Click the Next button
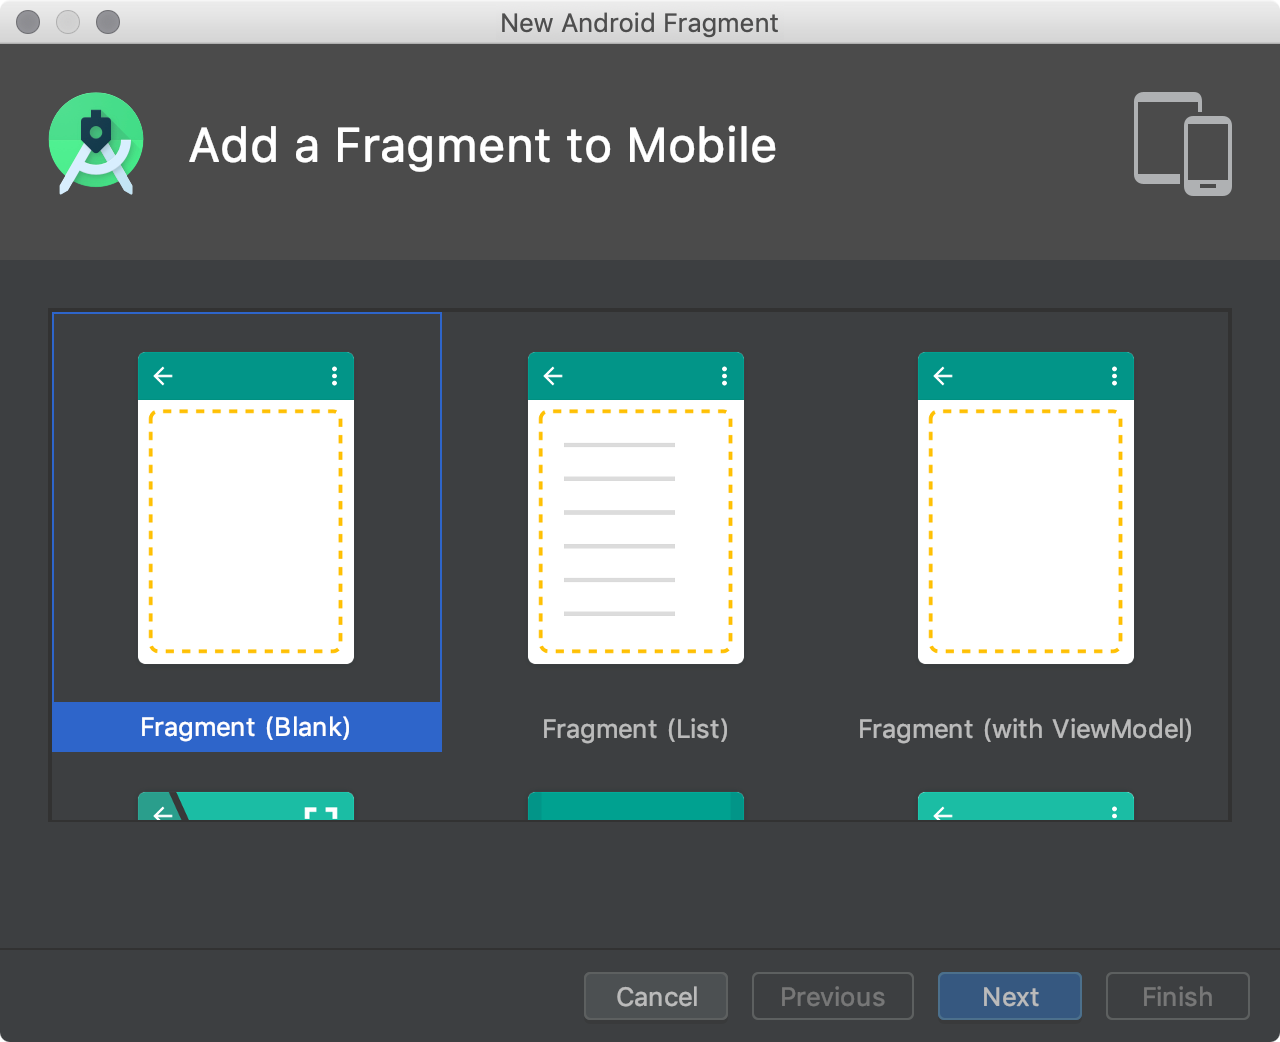Screen dimensions: 1280x1042 (1009, 996)
